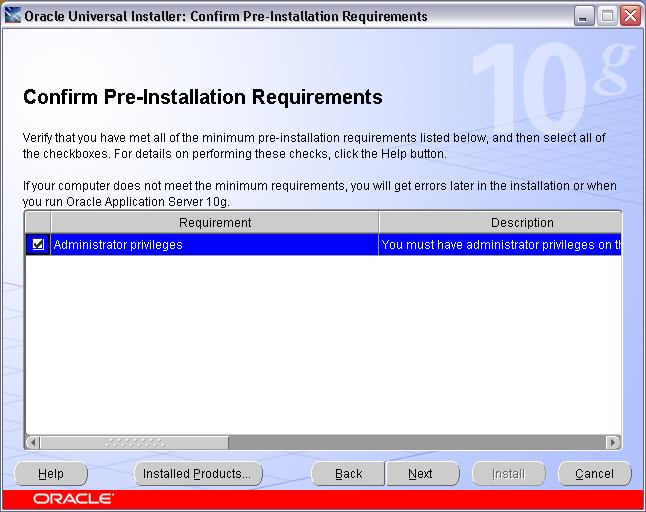Cancel the installation
This screenshot has height=512, width=646.
click(x=594, y=474)
